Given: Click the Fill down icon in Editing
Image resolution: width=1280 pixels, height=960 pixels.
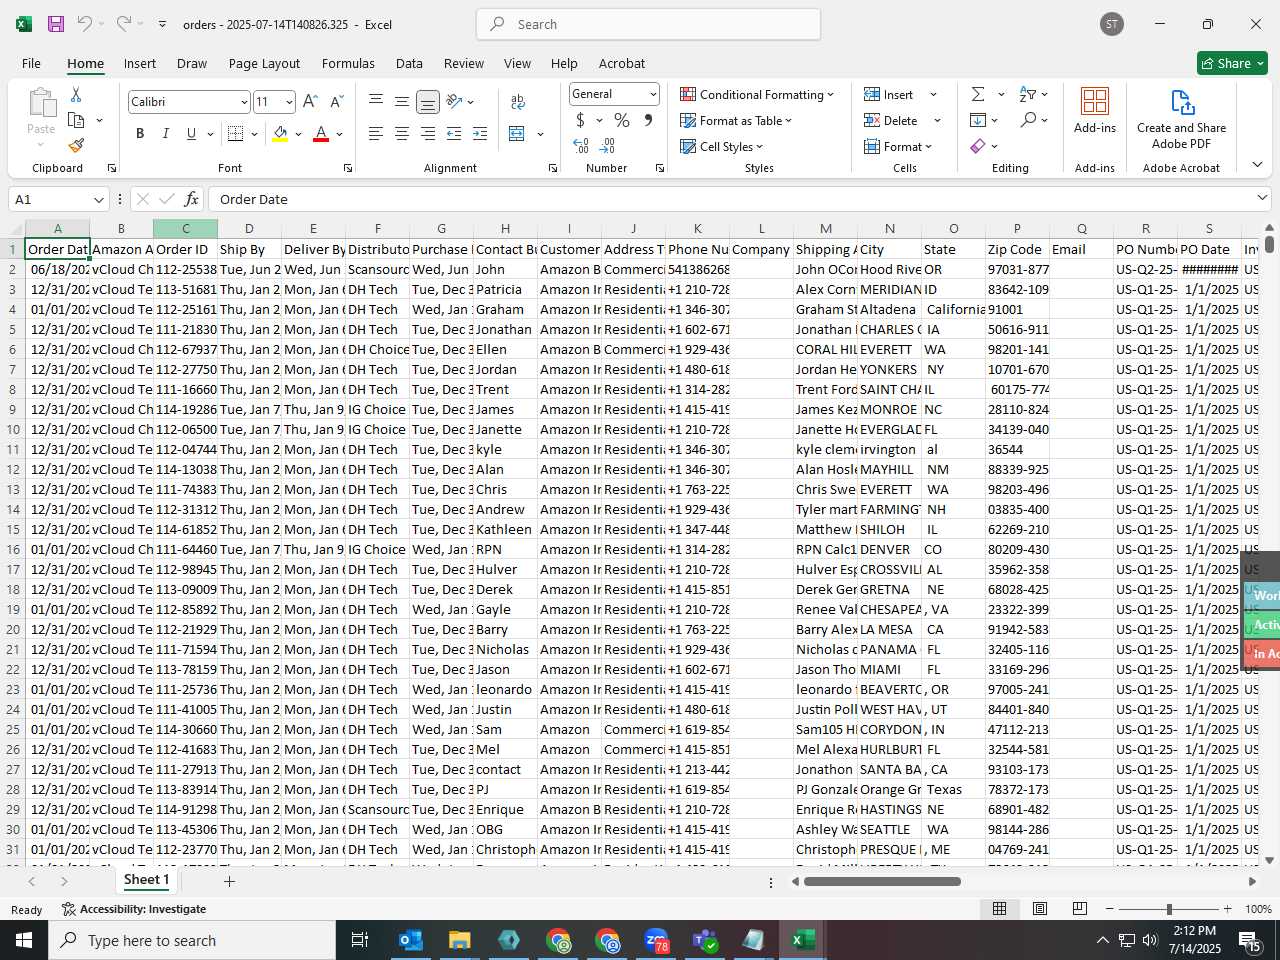Looking at the screenshot, I should [x=978, y=120].
